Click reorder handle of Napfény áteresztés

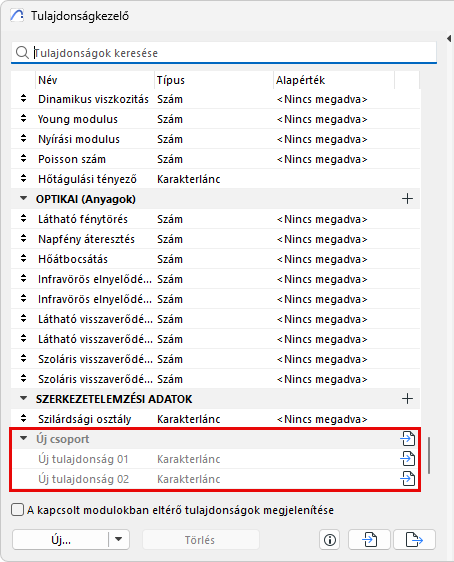(x=23, y=239)
